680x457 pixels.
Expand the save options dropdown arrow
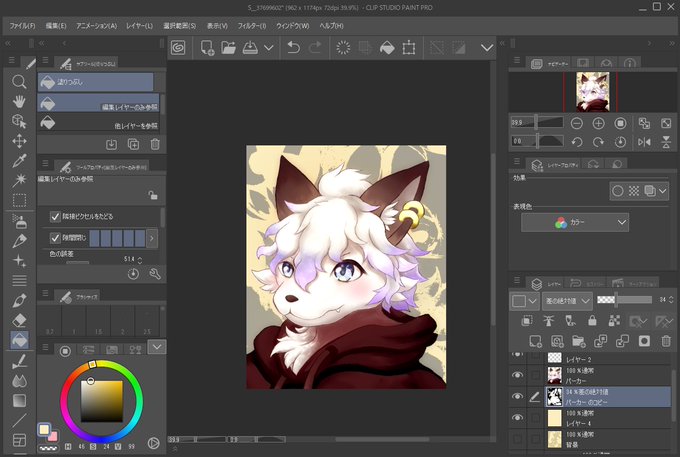[269, 48]
